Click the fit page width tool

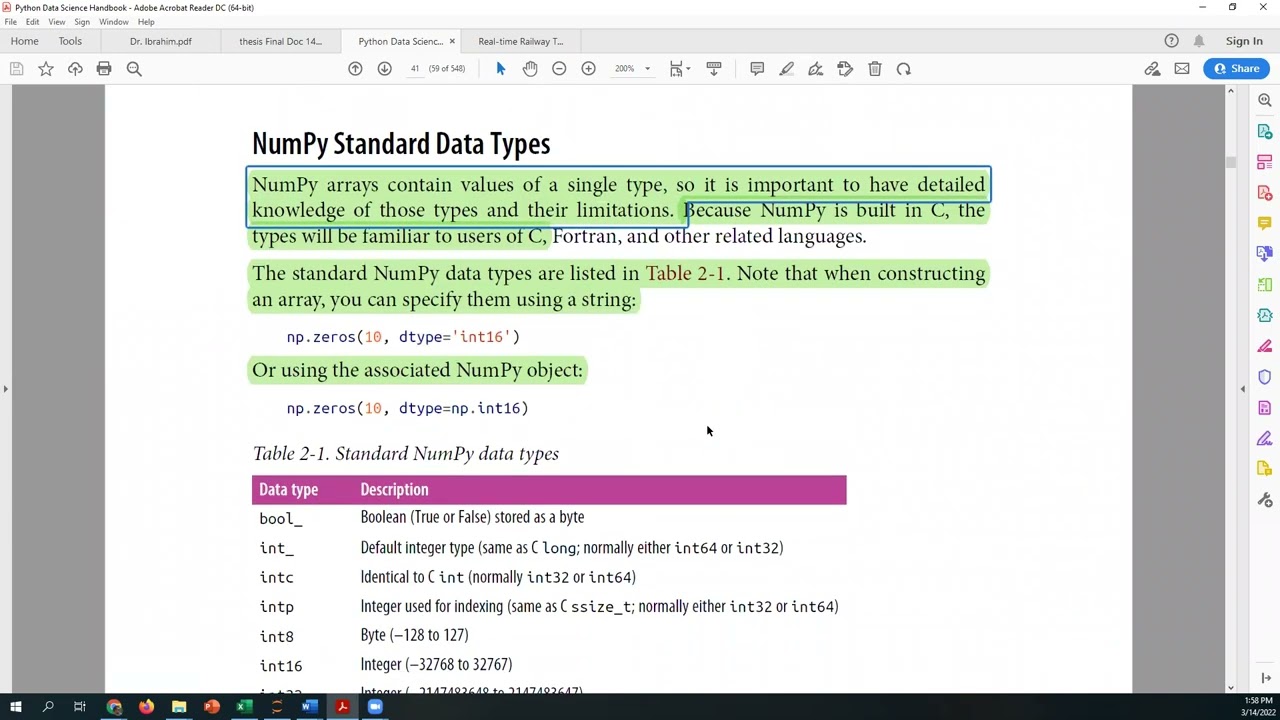[x=676, y=69]
